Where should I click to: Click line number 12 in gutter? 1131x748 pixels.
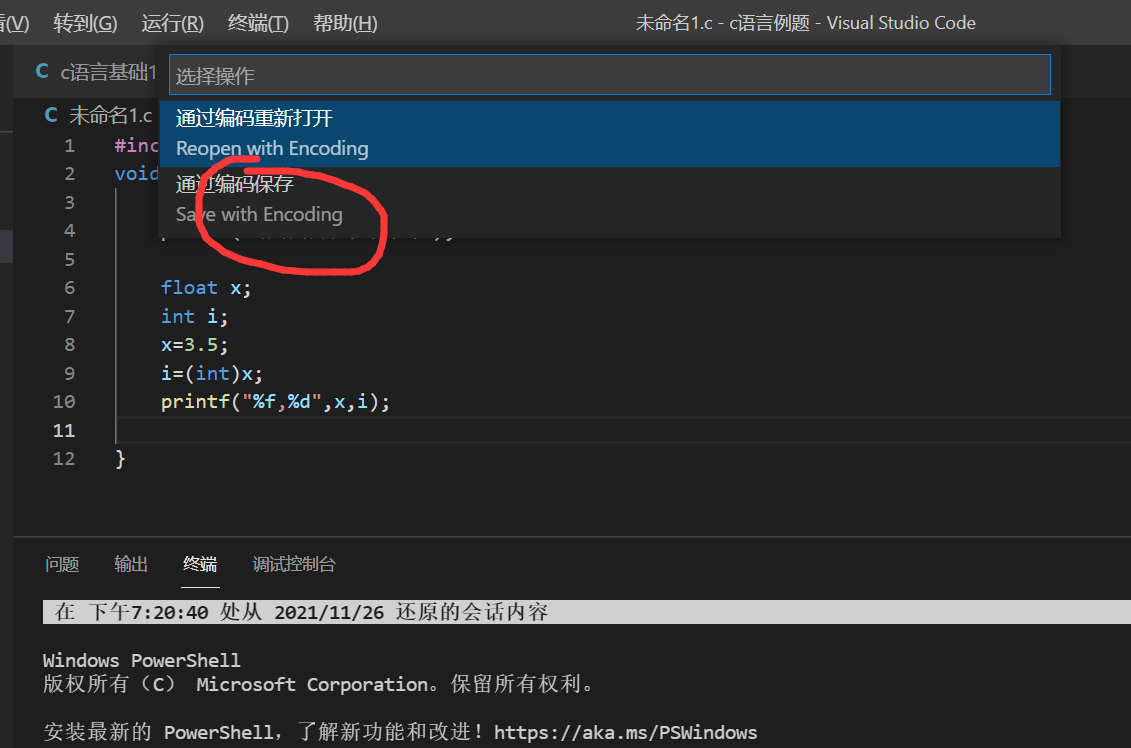64,459
